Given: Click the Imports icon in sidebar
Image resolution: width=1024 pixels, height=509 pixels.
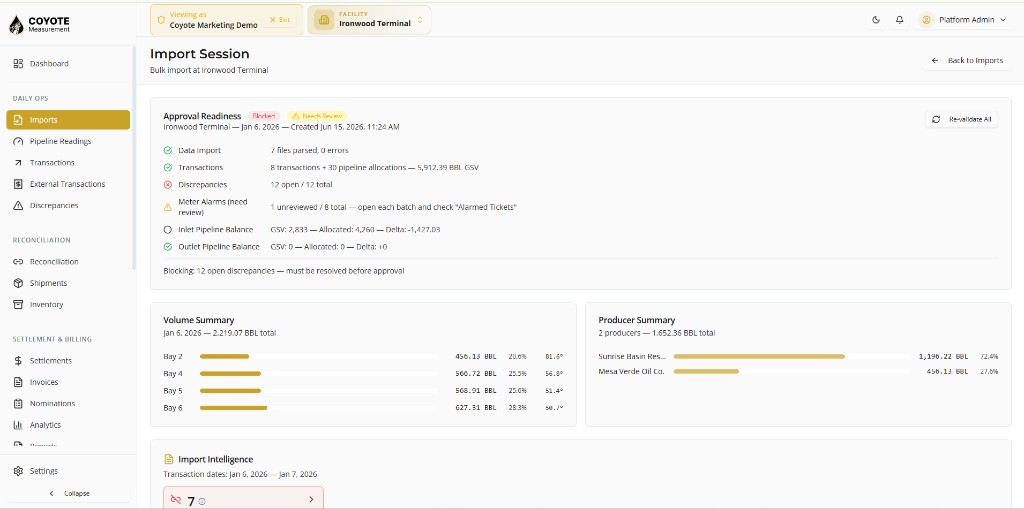Looking at the screenshot, I should (18, 120).
